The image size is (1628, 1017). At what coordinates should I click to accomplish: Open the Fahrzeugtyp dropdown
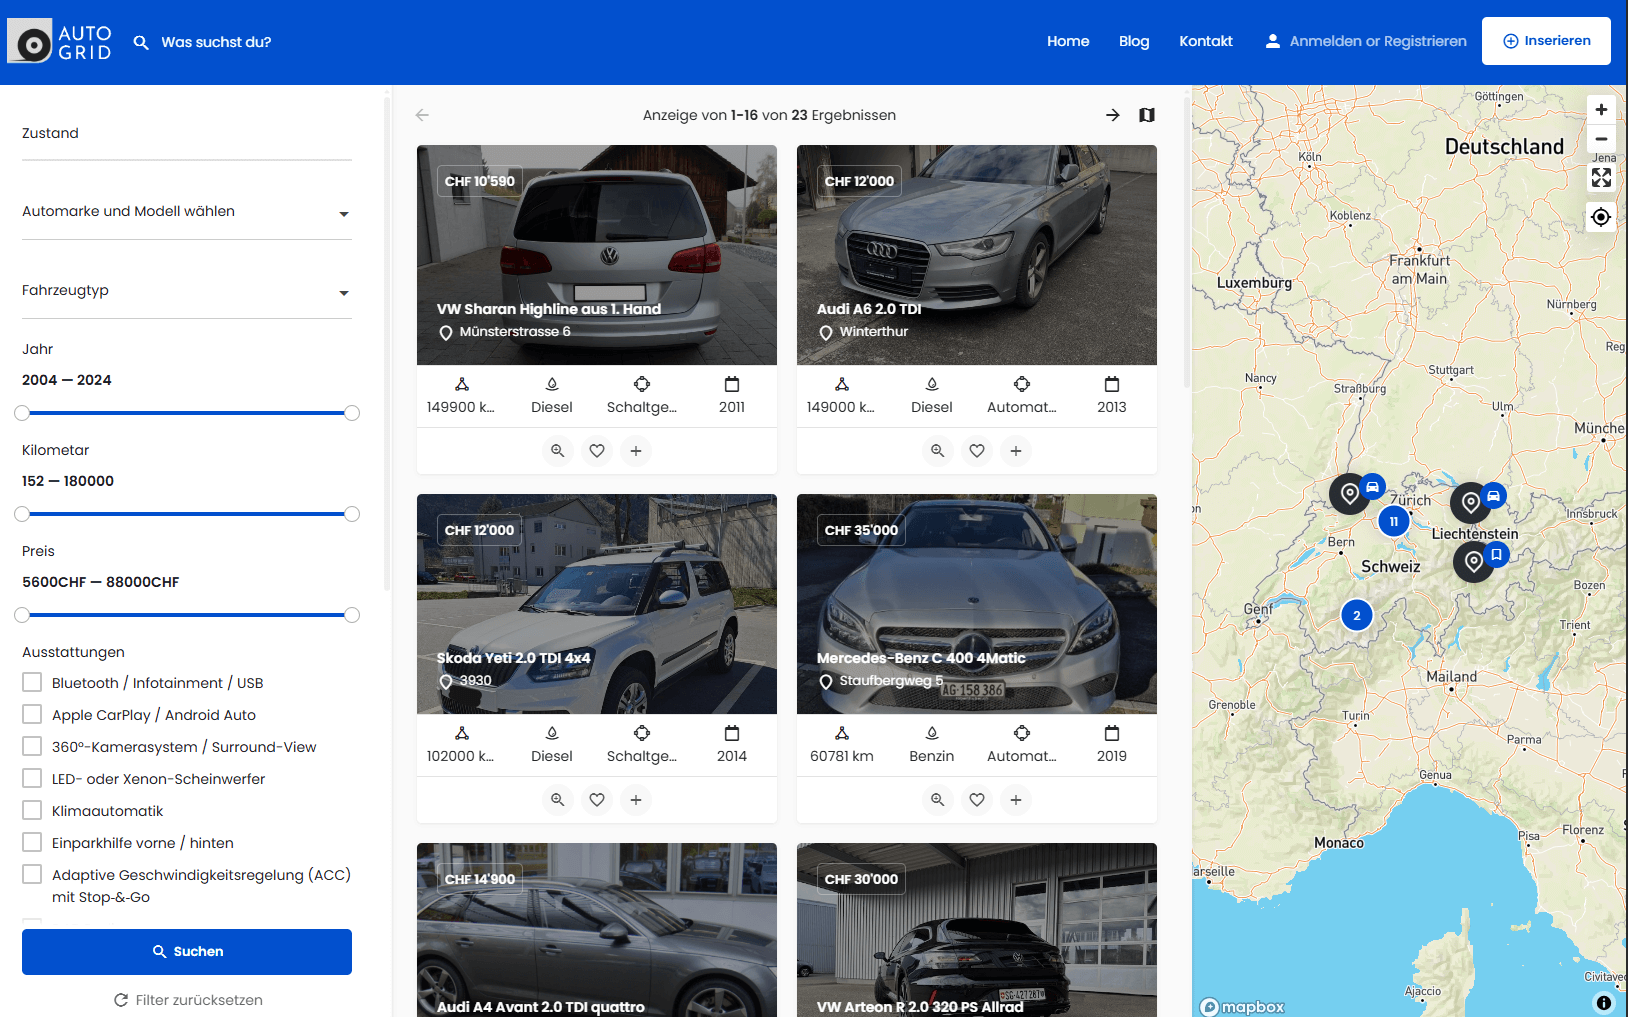pos(187,291)
